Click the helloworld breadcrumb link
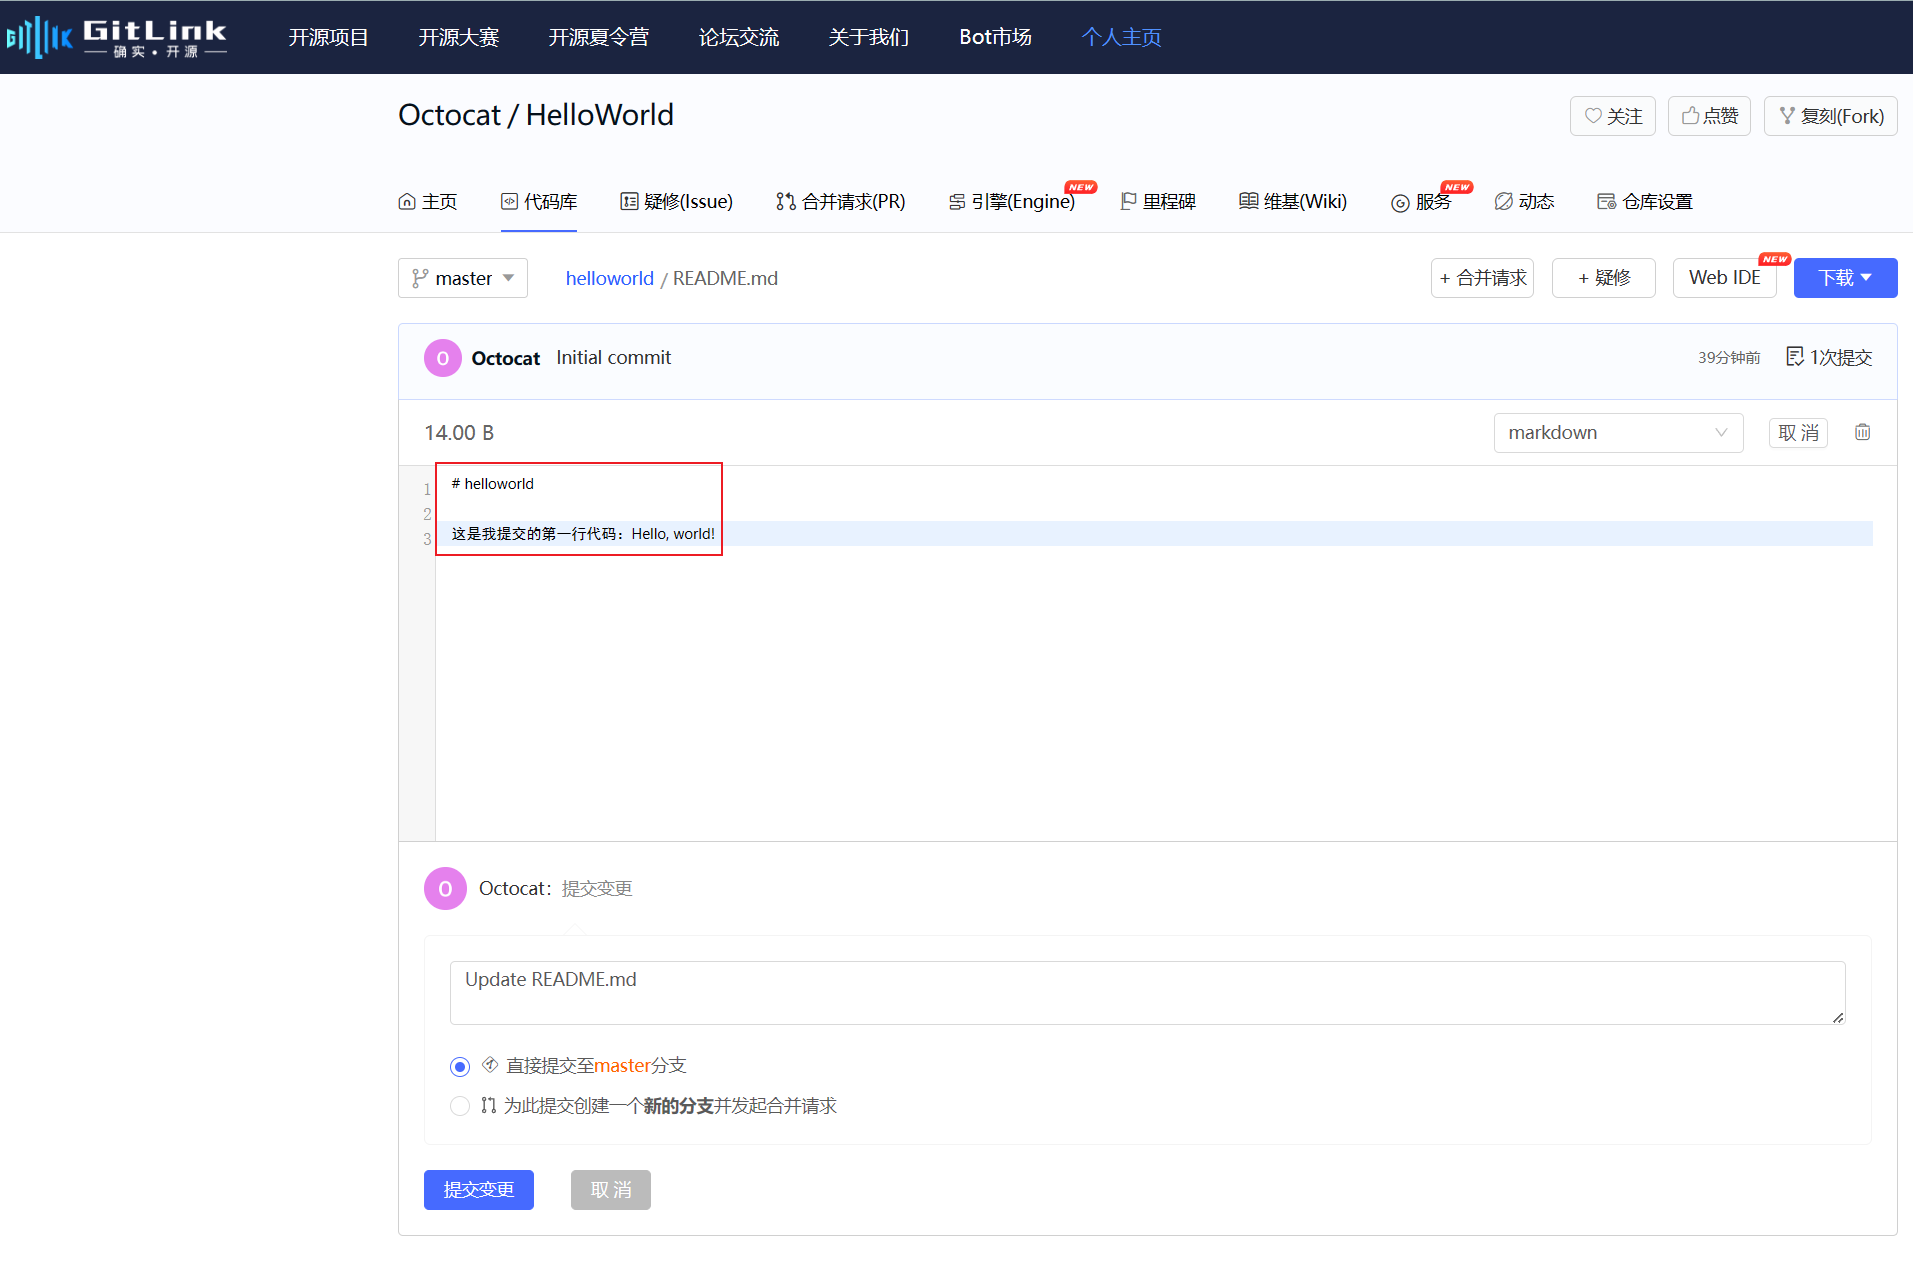 click(x=609, y=278)
